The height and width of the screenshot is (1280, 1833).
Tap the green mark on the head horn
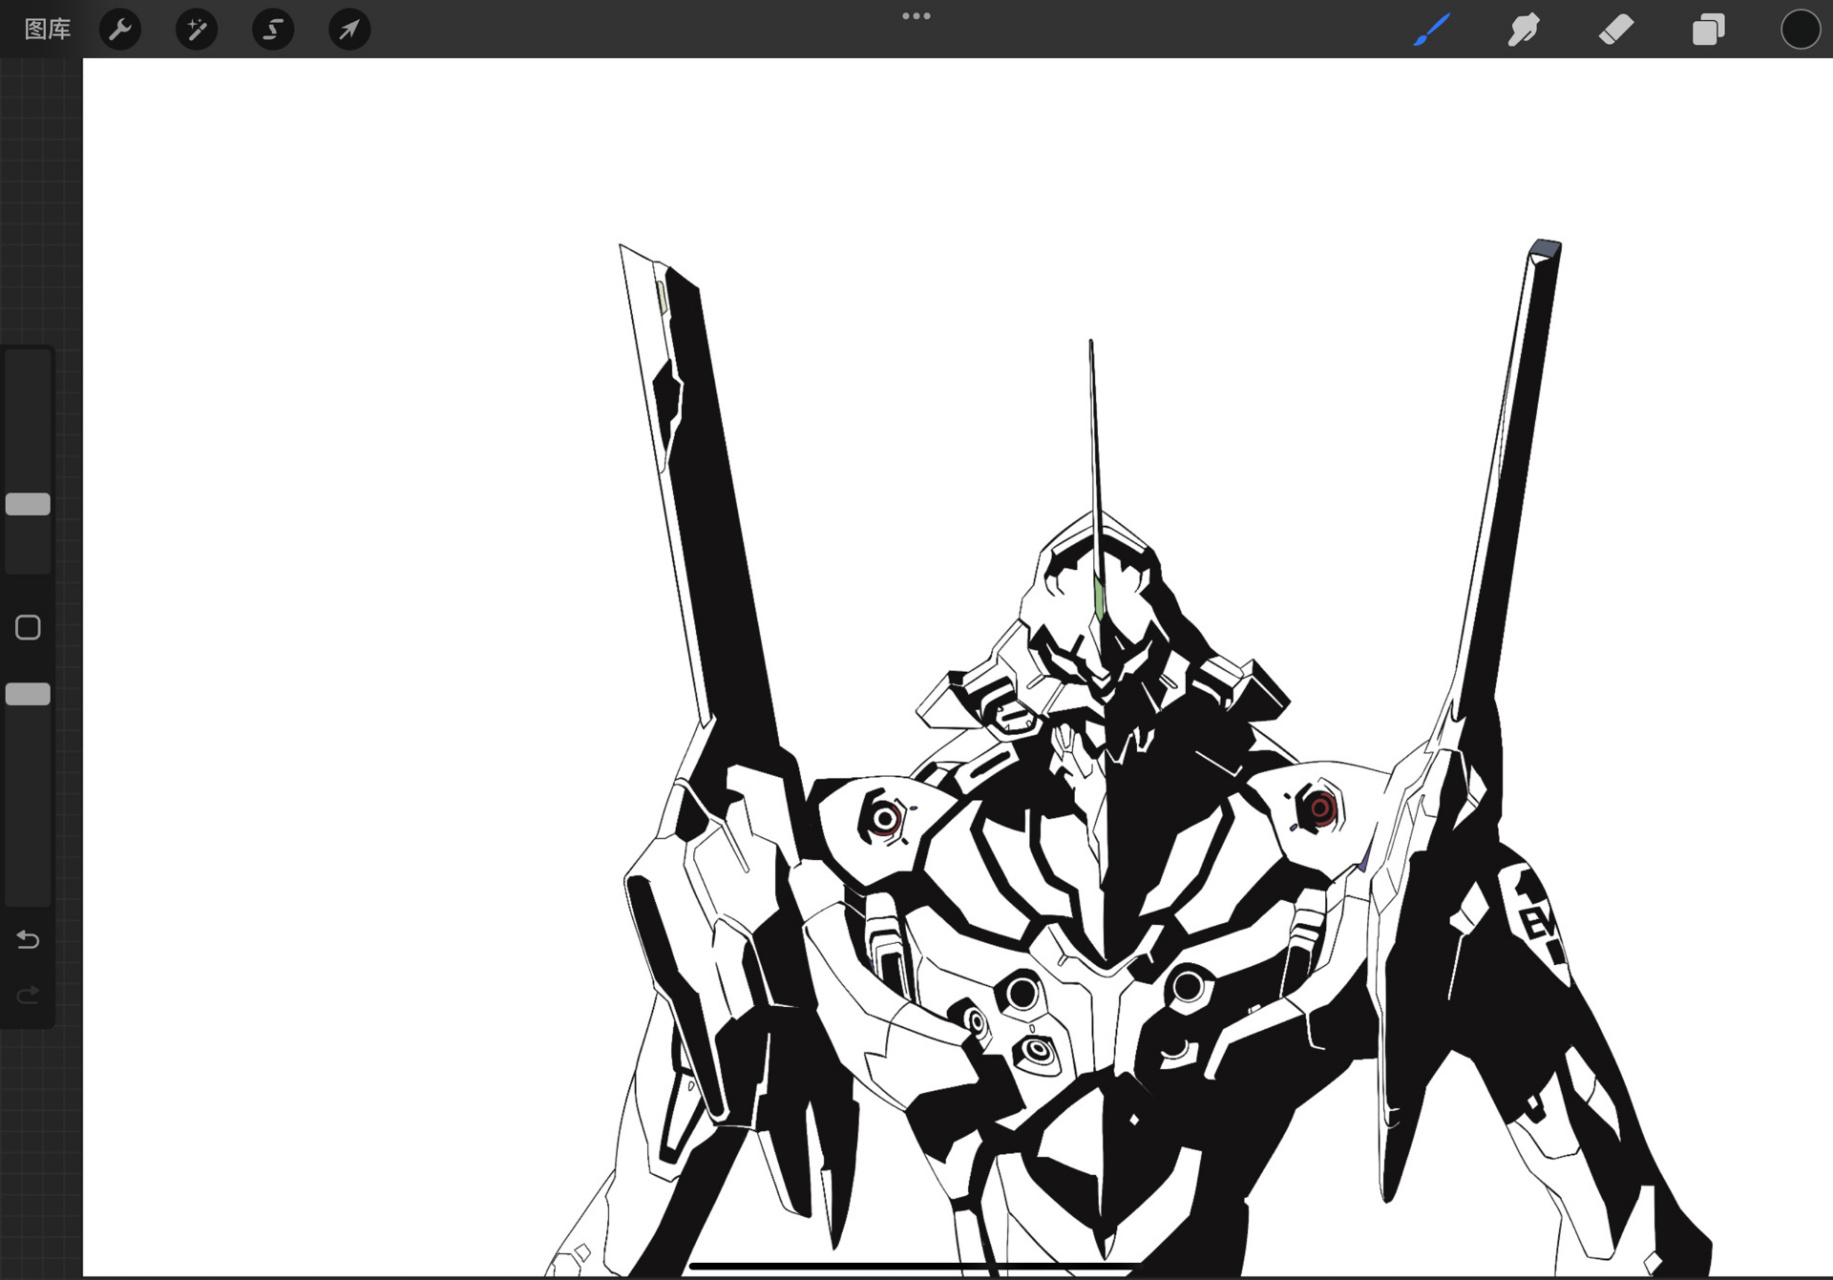pos(1099,597)
